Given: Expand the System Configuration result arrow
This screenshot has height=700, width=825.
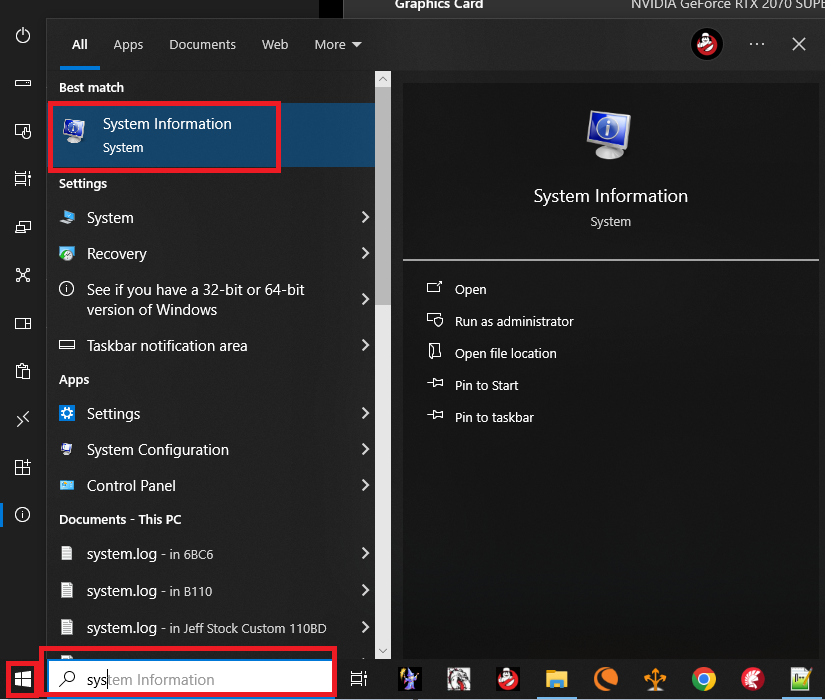Looking at the screenshot, I should pyautogui.click(x=365, y=449).
